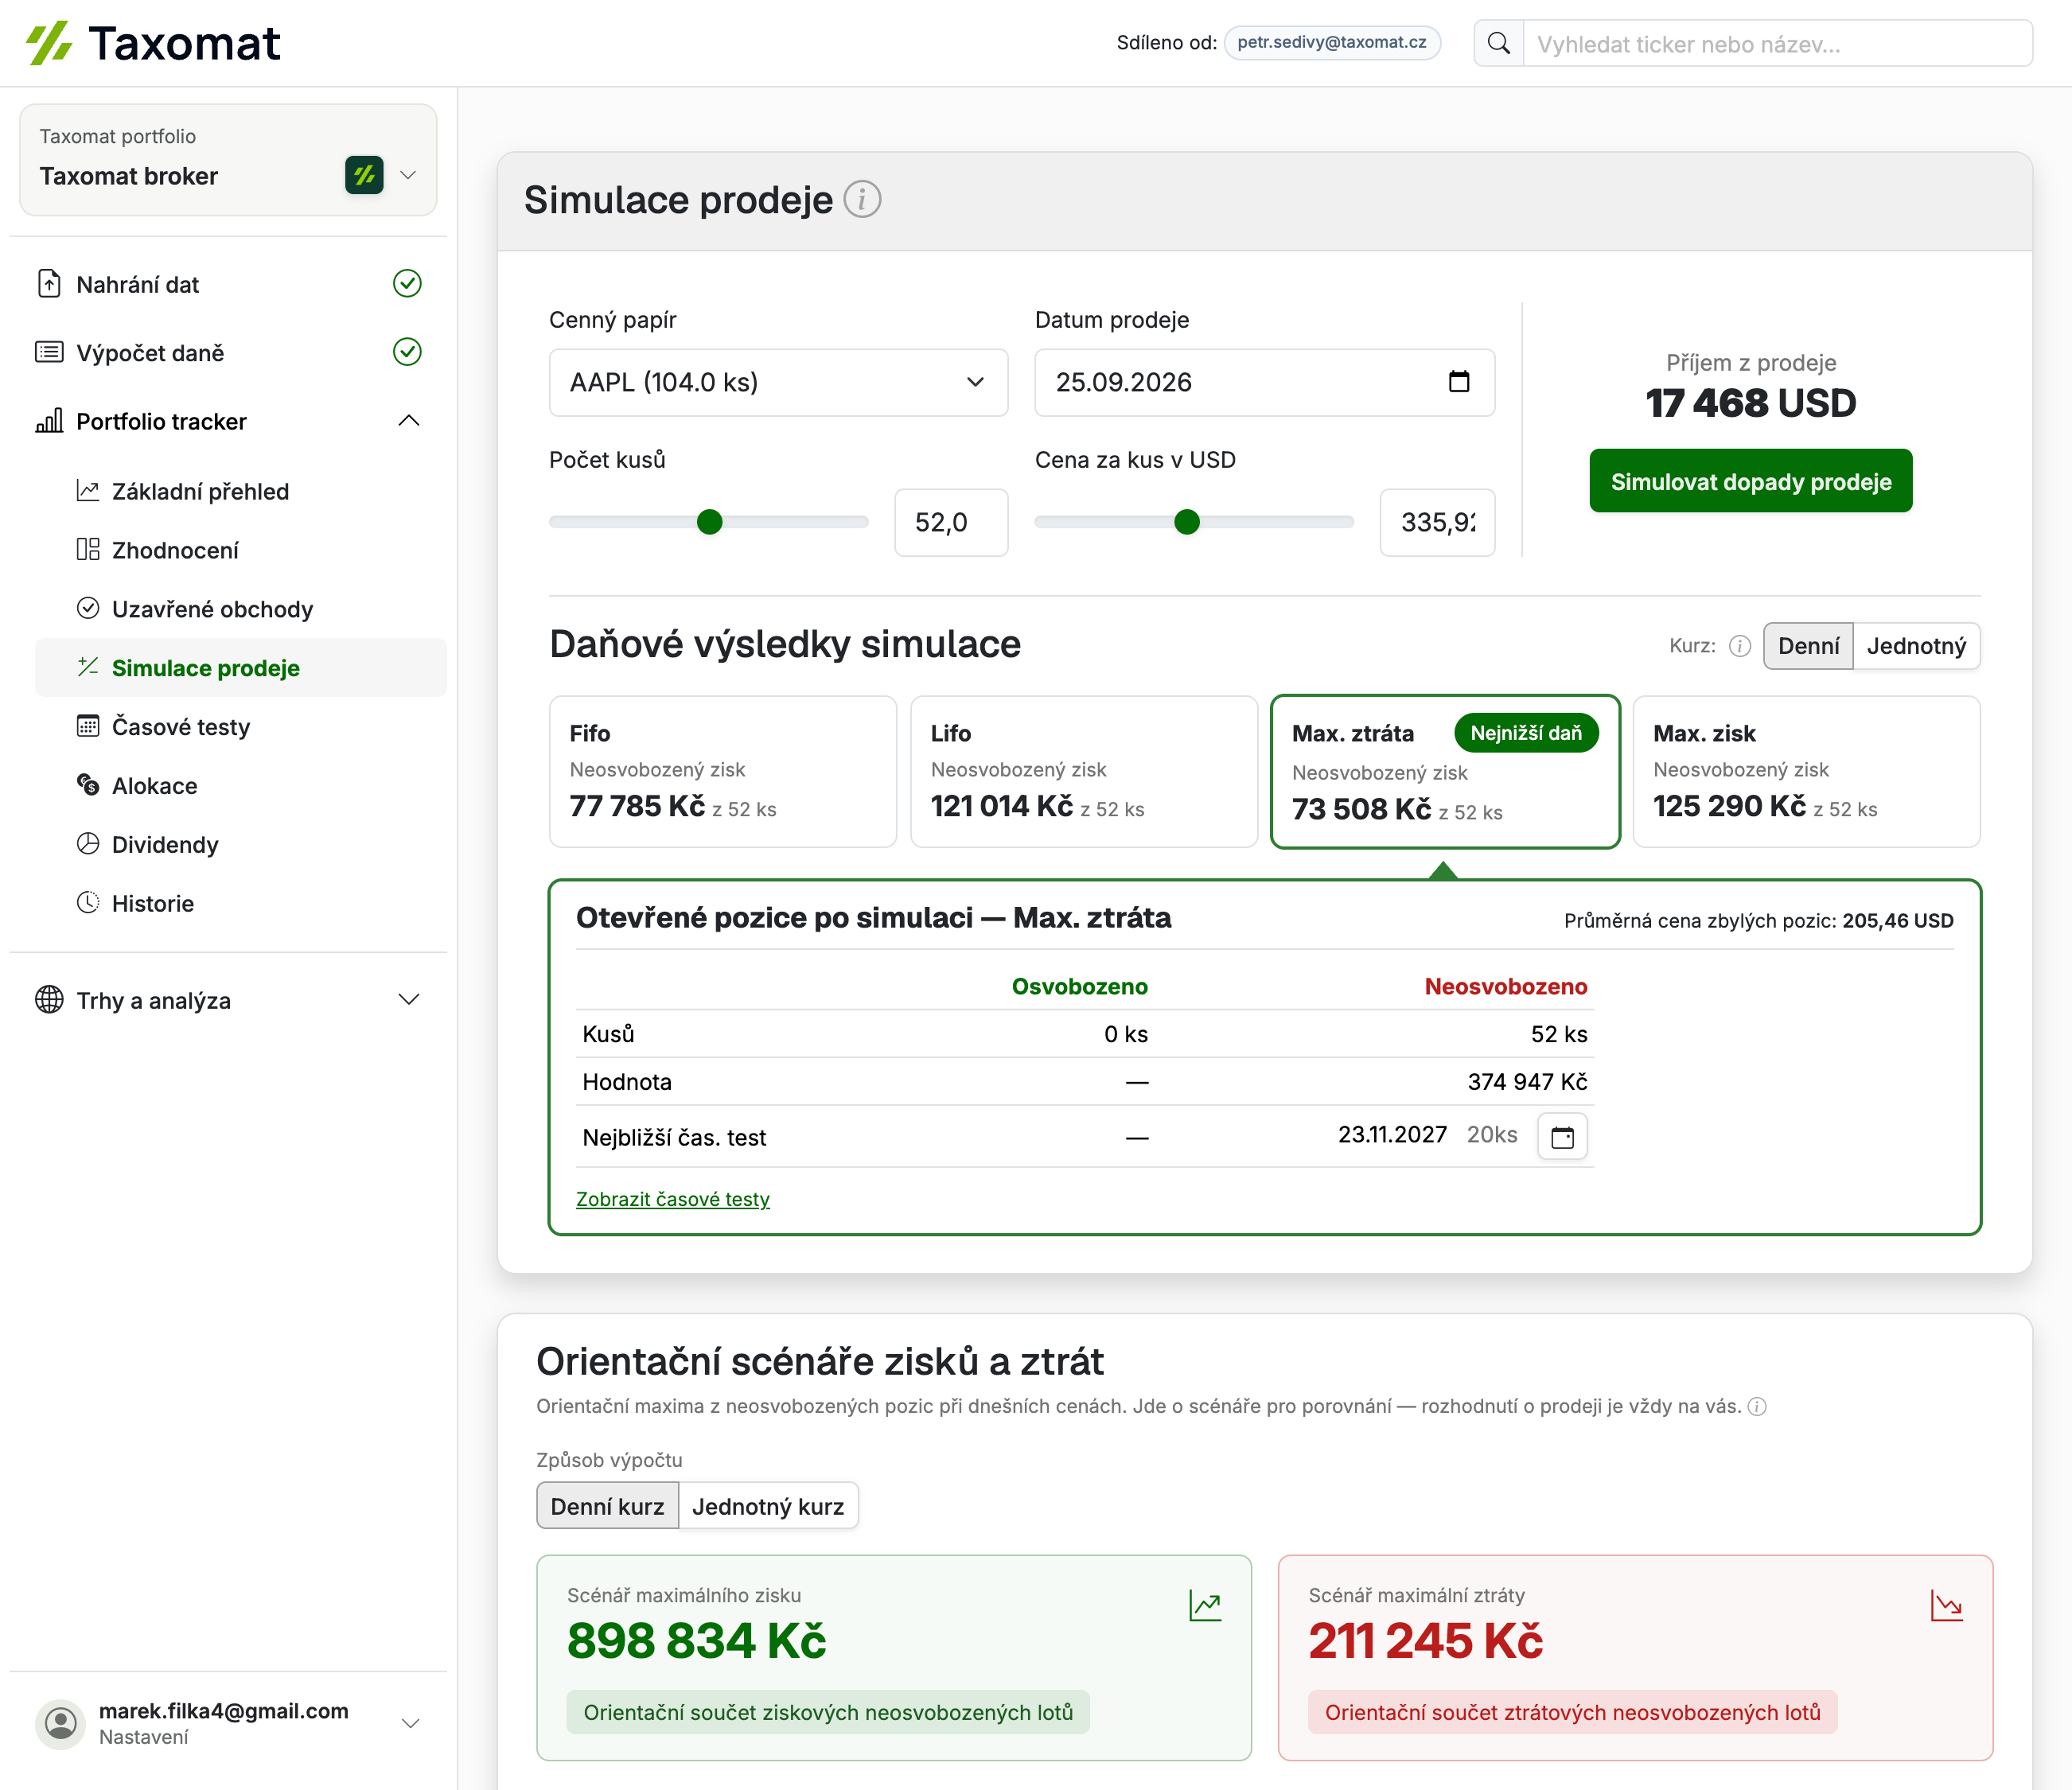Click falling chart icon in max loss card

click(x=1946, y=1605)
